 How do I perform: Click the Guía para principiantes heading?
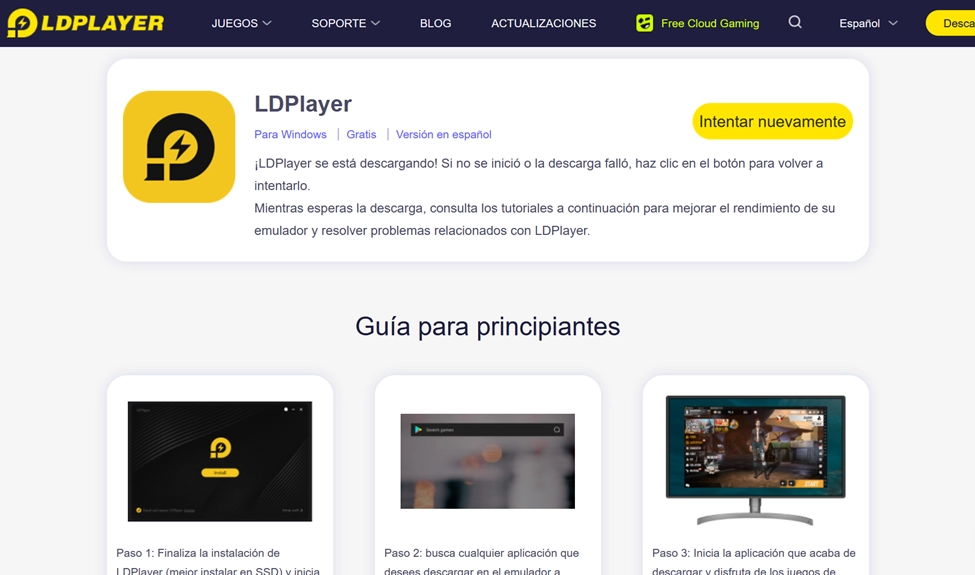(488, 326)
